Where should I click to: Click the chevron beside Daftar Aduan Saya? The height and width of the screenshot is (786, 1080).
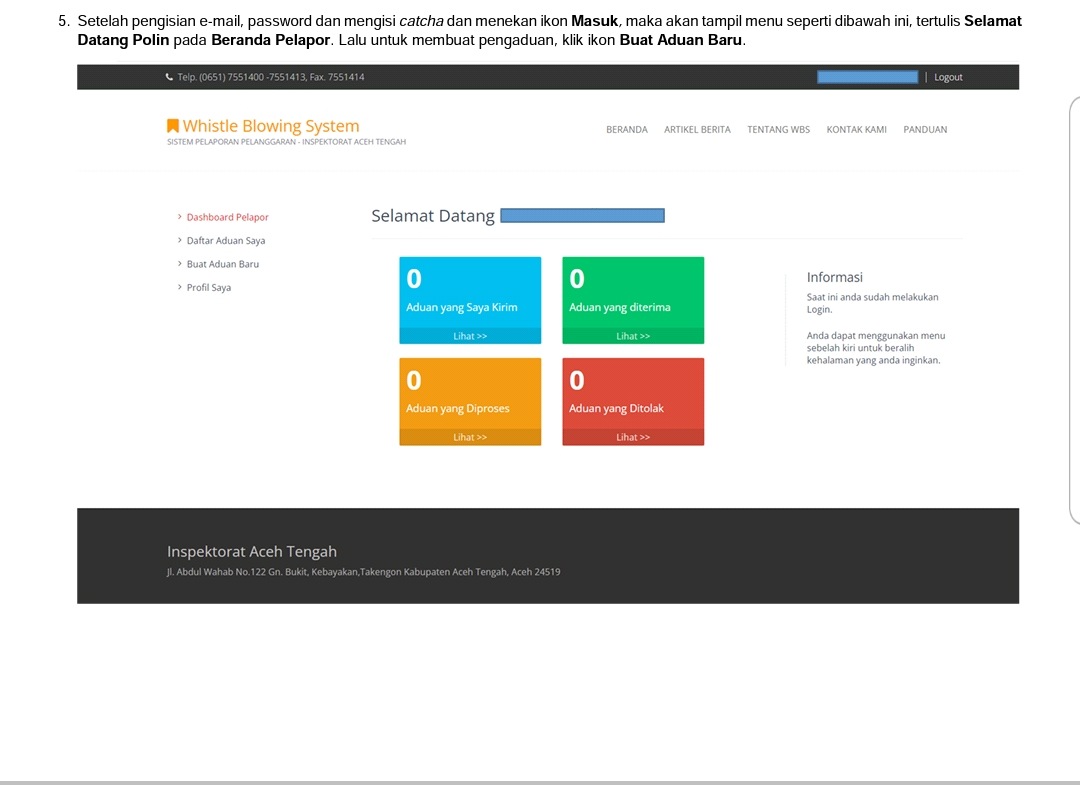point(180,241)
